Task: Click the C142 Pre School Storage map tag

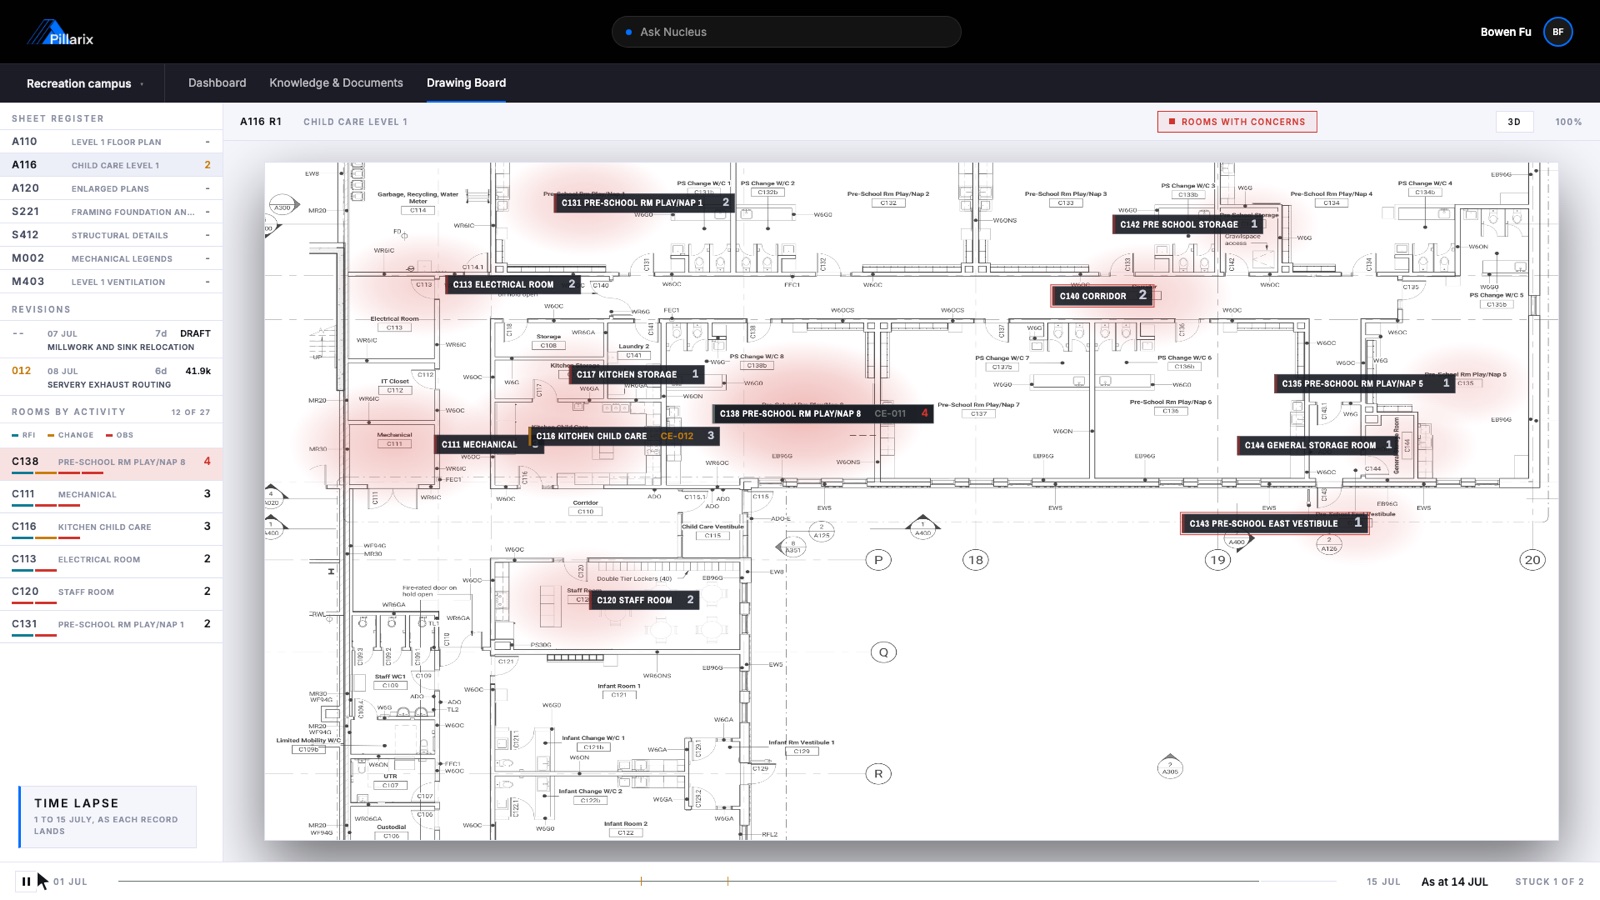Action: click(1188, 224)
